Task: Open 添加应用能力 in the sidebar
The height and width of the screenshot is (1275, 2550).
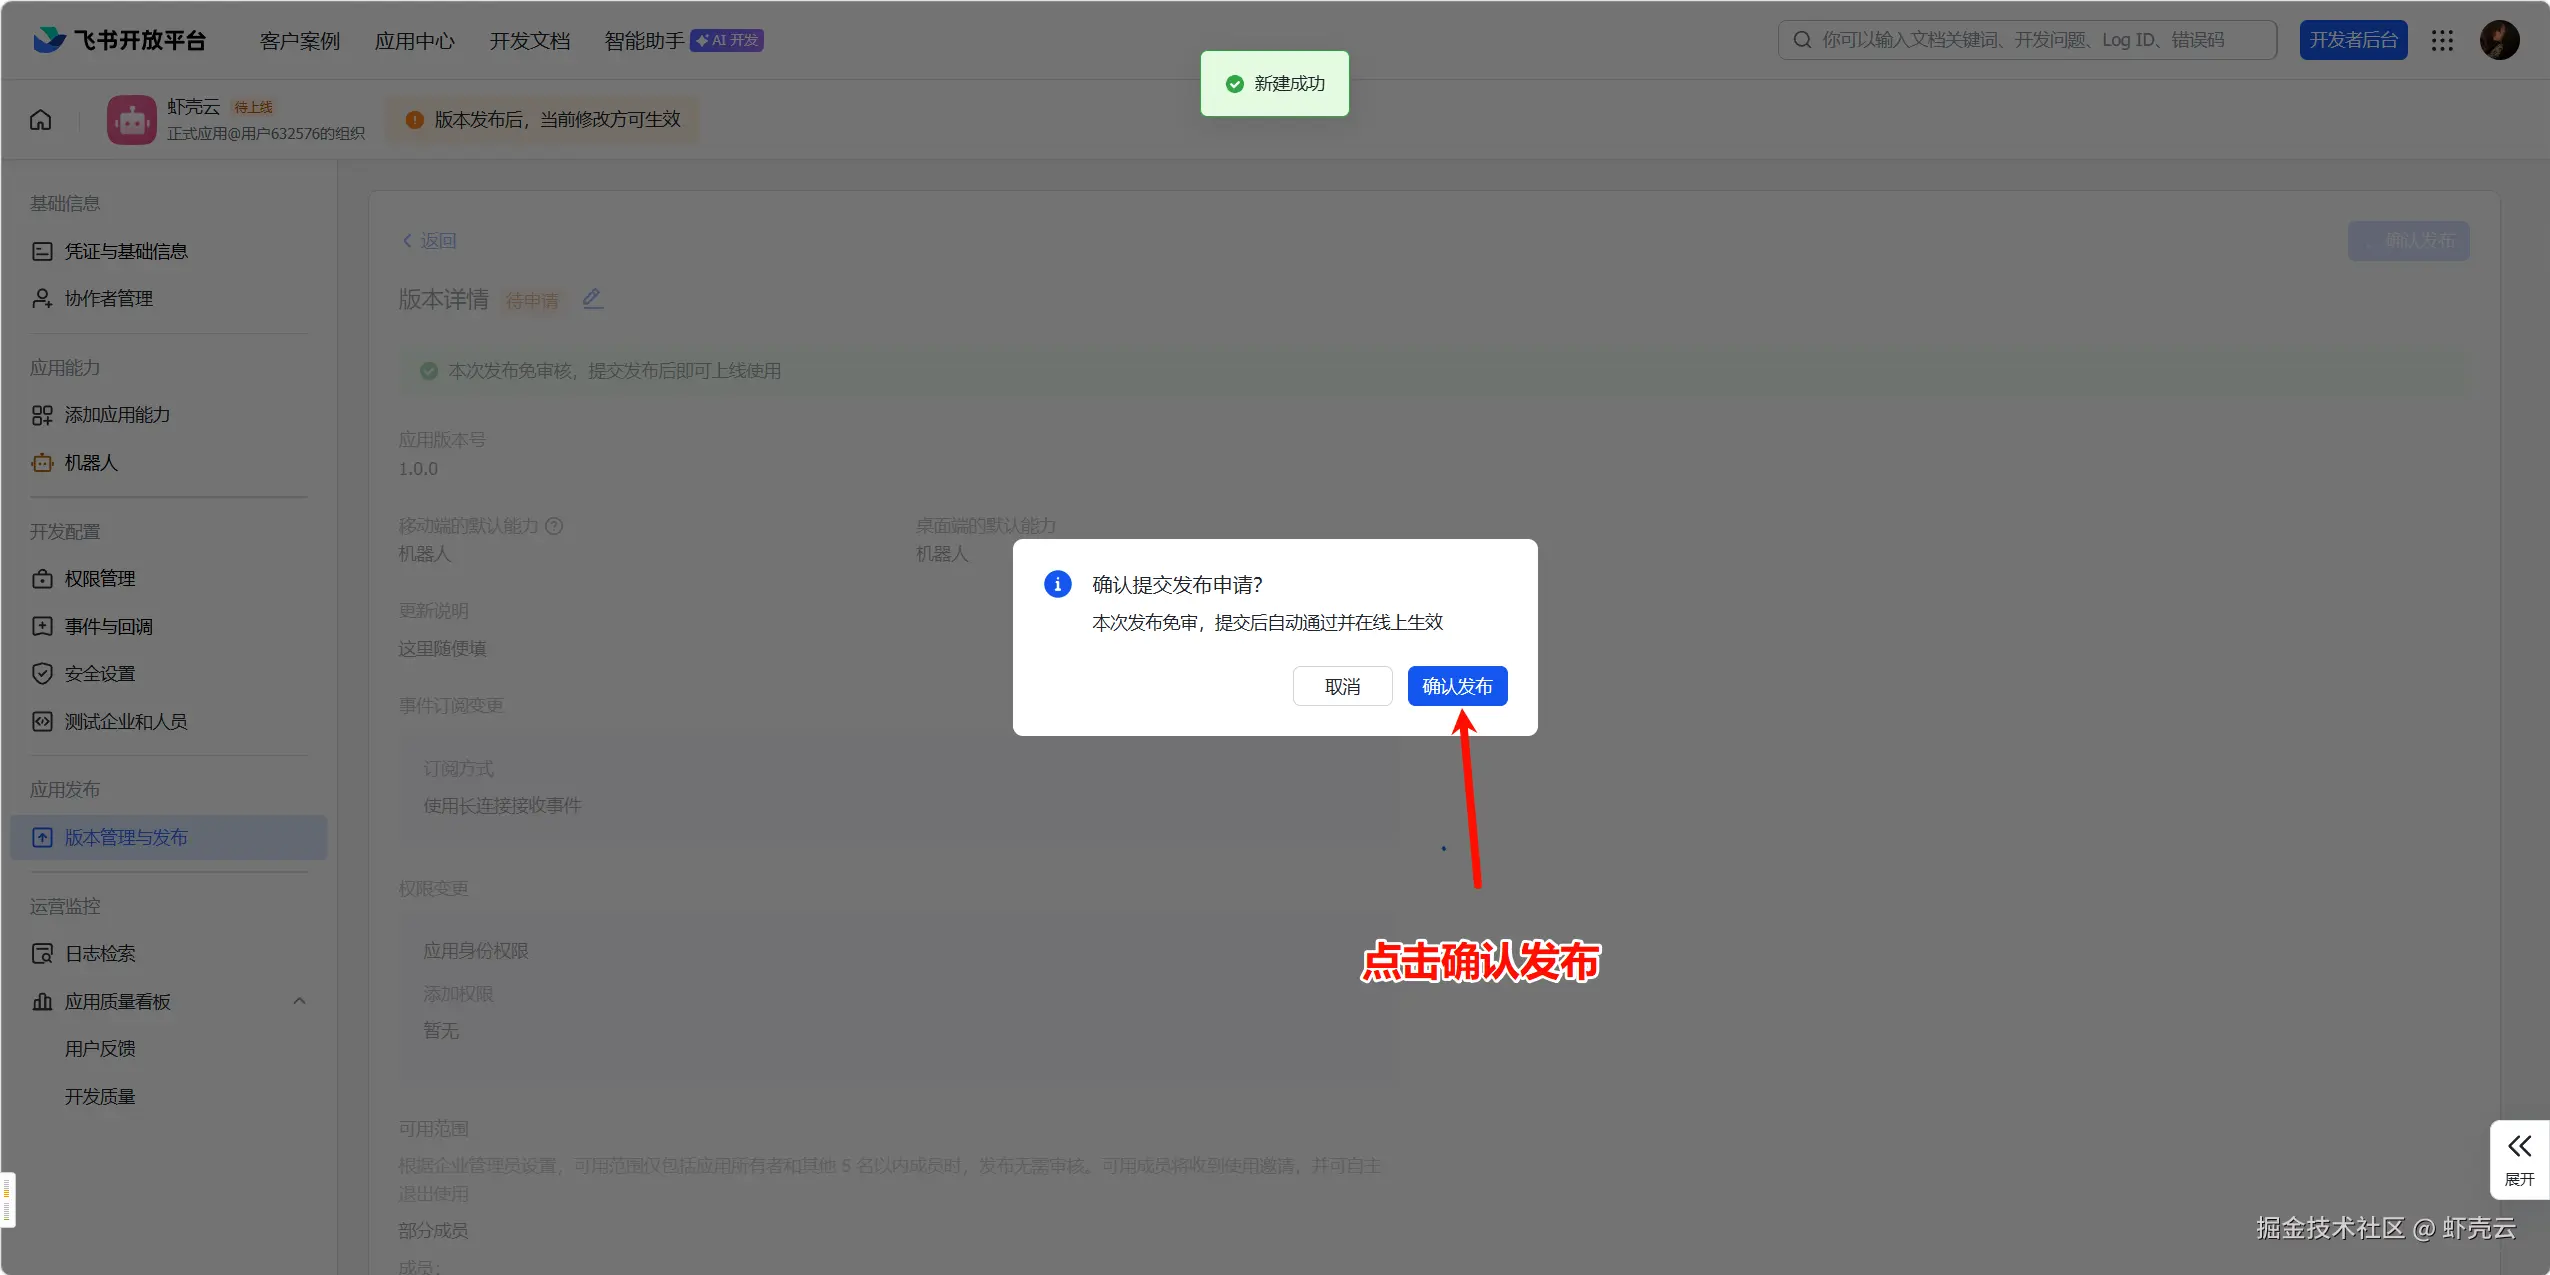Action: (117, 414)
